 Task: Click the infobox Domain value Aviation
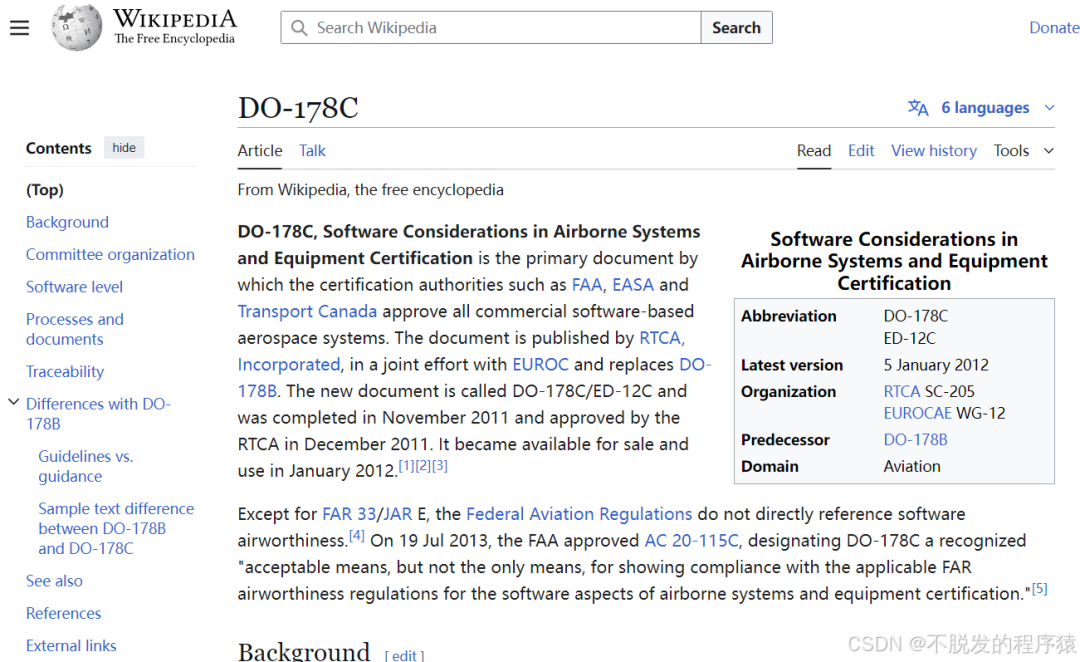pyautogui.click(x=912, y=466)
